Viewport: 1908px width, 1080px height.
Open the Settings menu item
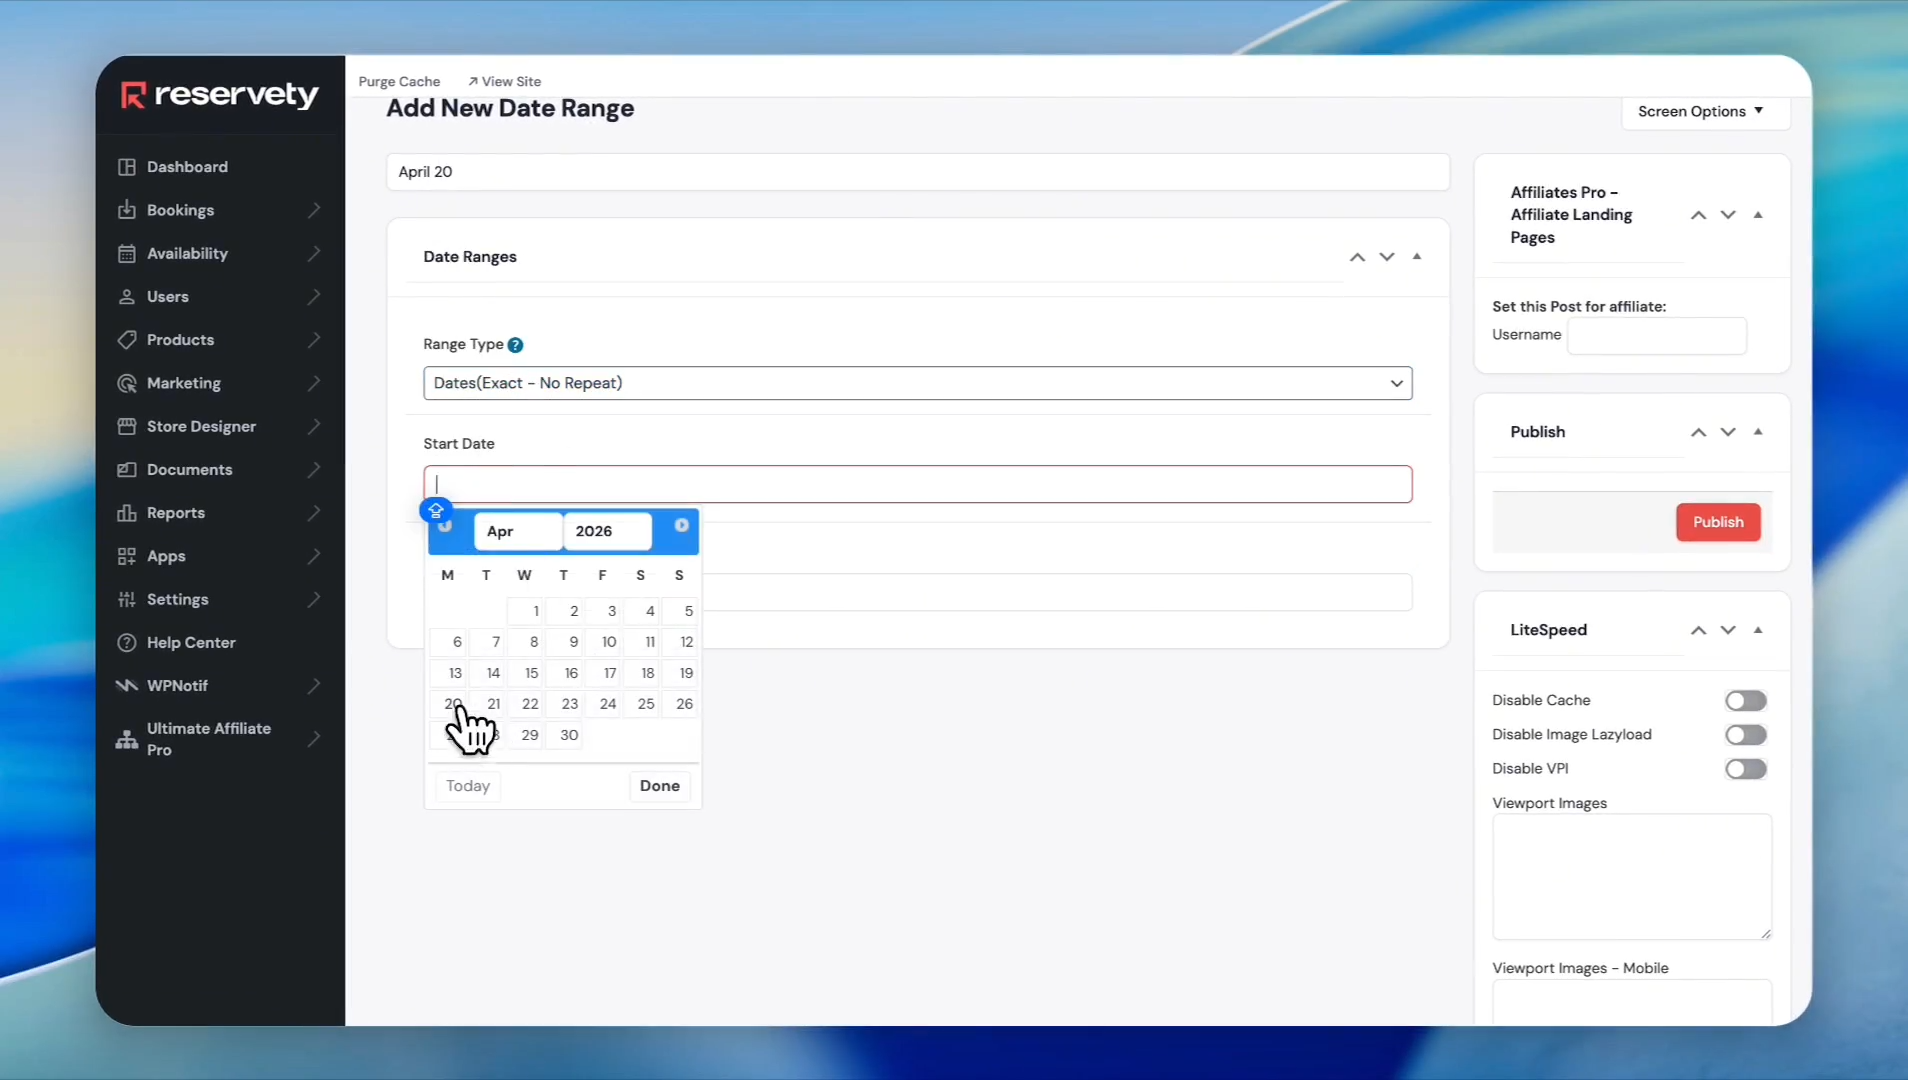[178, 600]
